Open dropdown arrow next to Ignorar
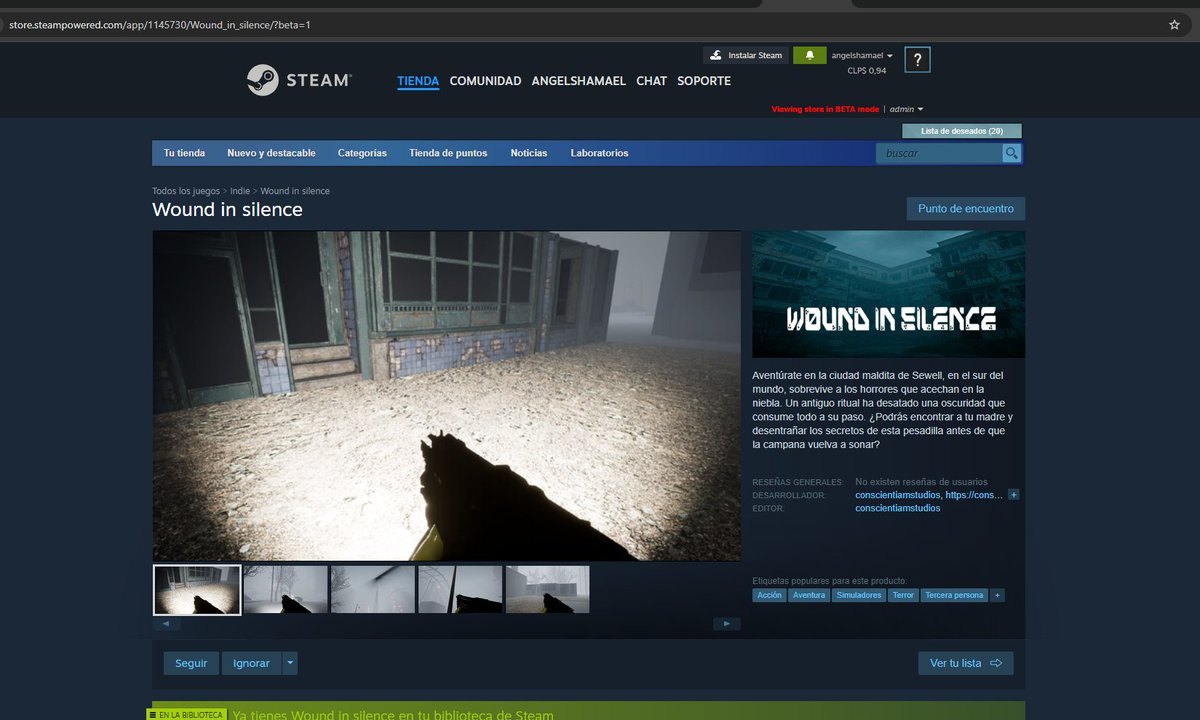Viewport: 1200px width, 720px height. tap(290, 663)
